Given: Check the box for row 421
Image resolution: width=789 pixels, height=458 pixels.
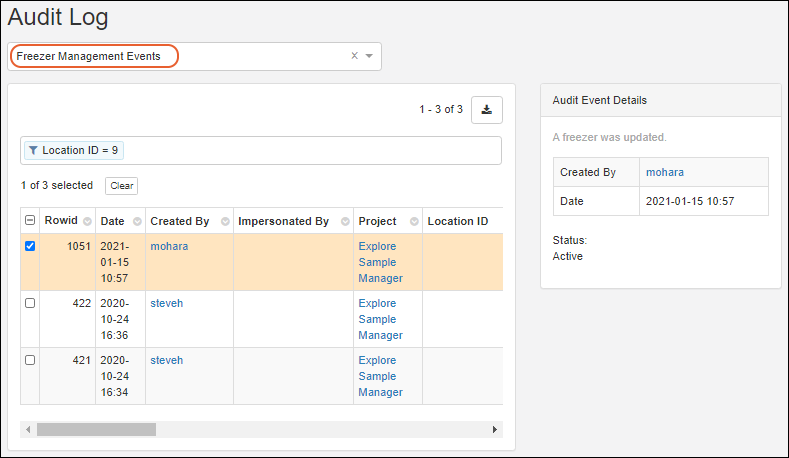Looking at the screenshot, I should click(x=30, y=360).
